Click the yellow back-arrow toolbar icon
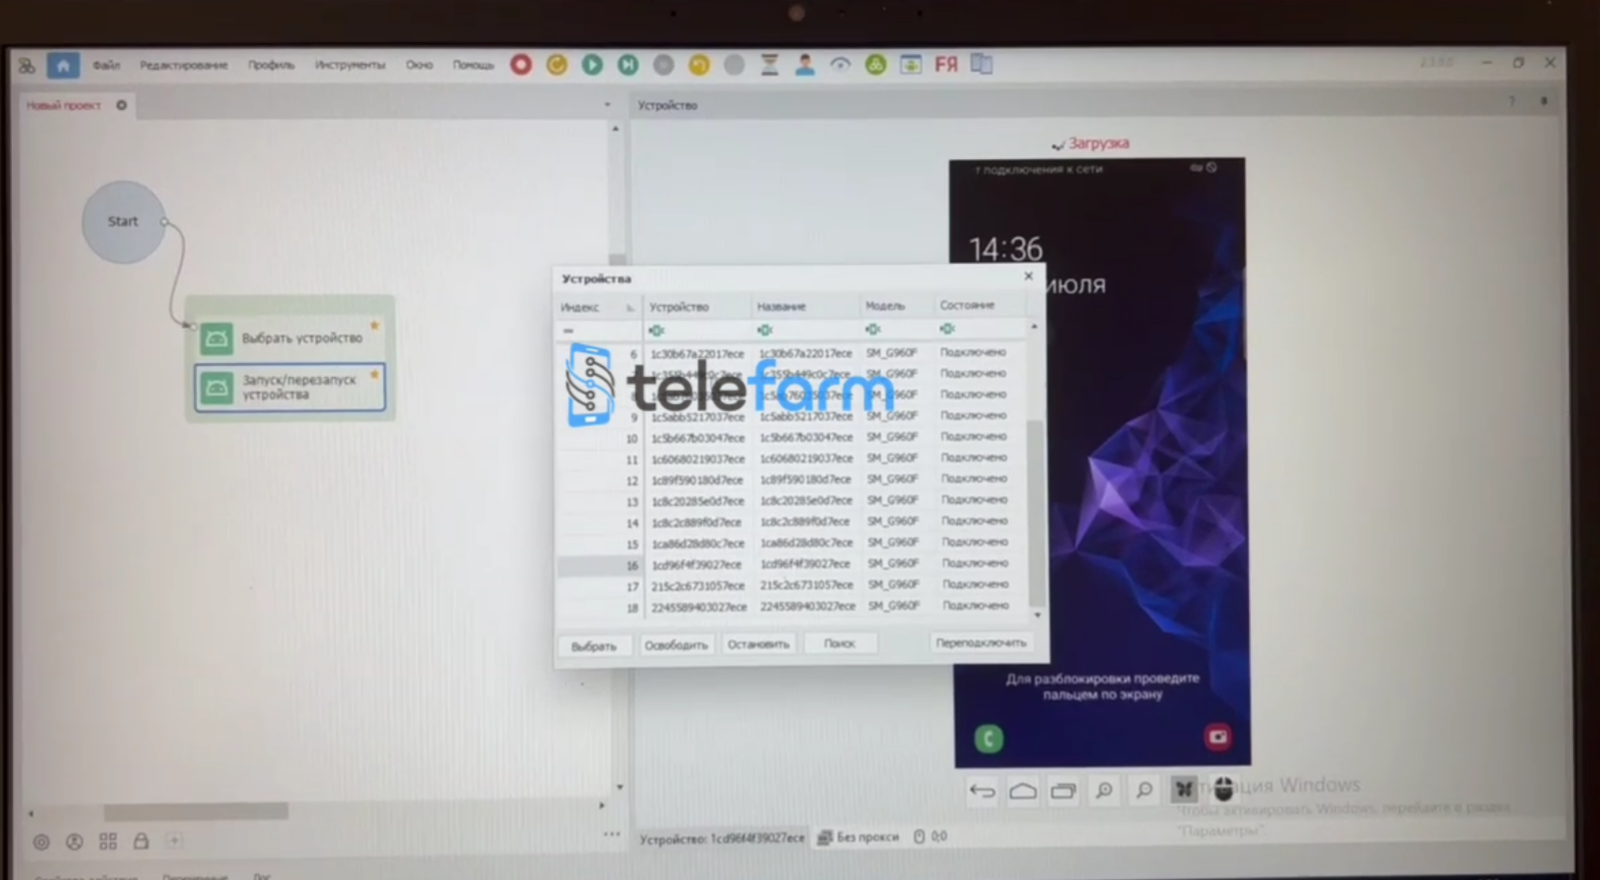The width and height of the screenshot is (1600, 880). (699, 65)
